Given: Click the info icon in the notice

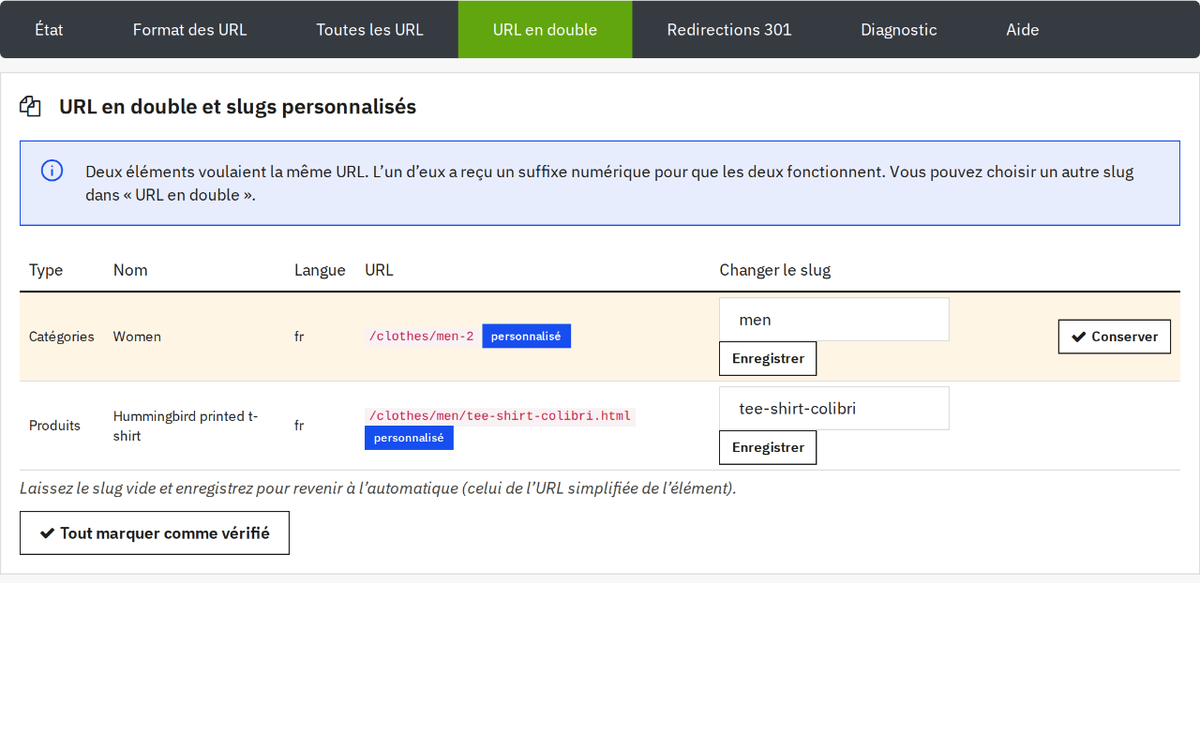Looking at the screenshot, I should pyautogui.click(x=52, y=171).
